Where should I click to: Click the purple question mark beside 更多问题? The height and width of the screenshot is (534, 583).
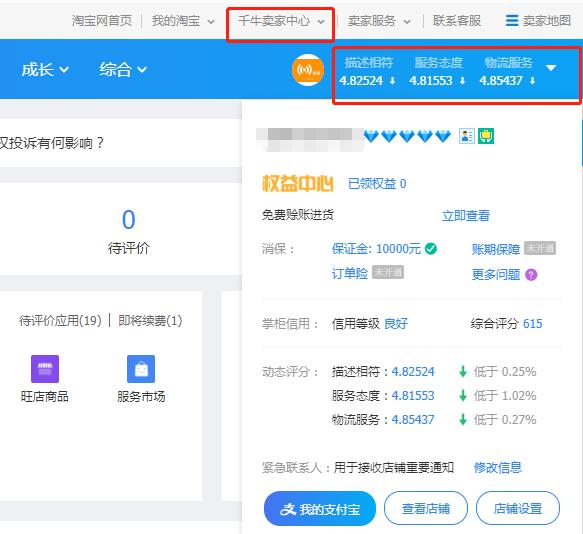pos(531,275)
